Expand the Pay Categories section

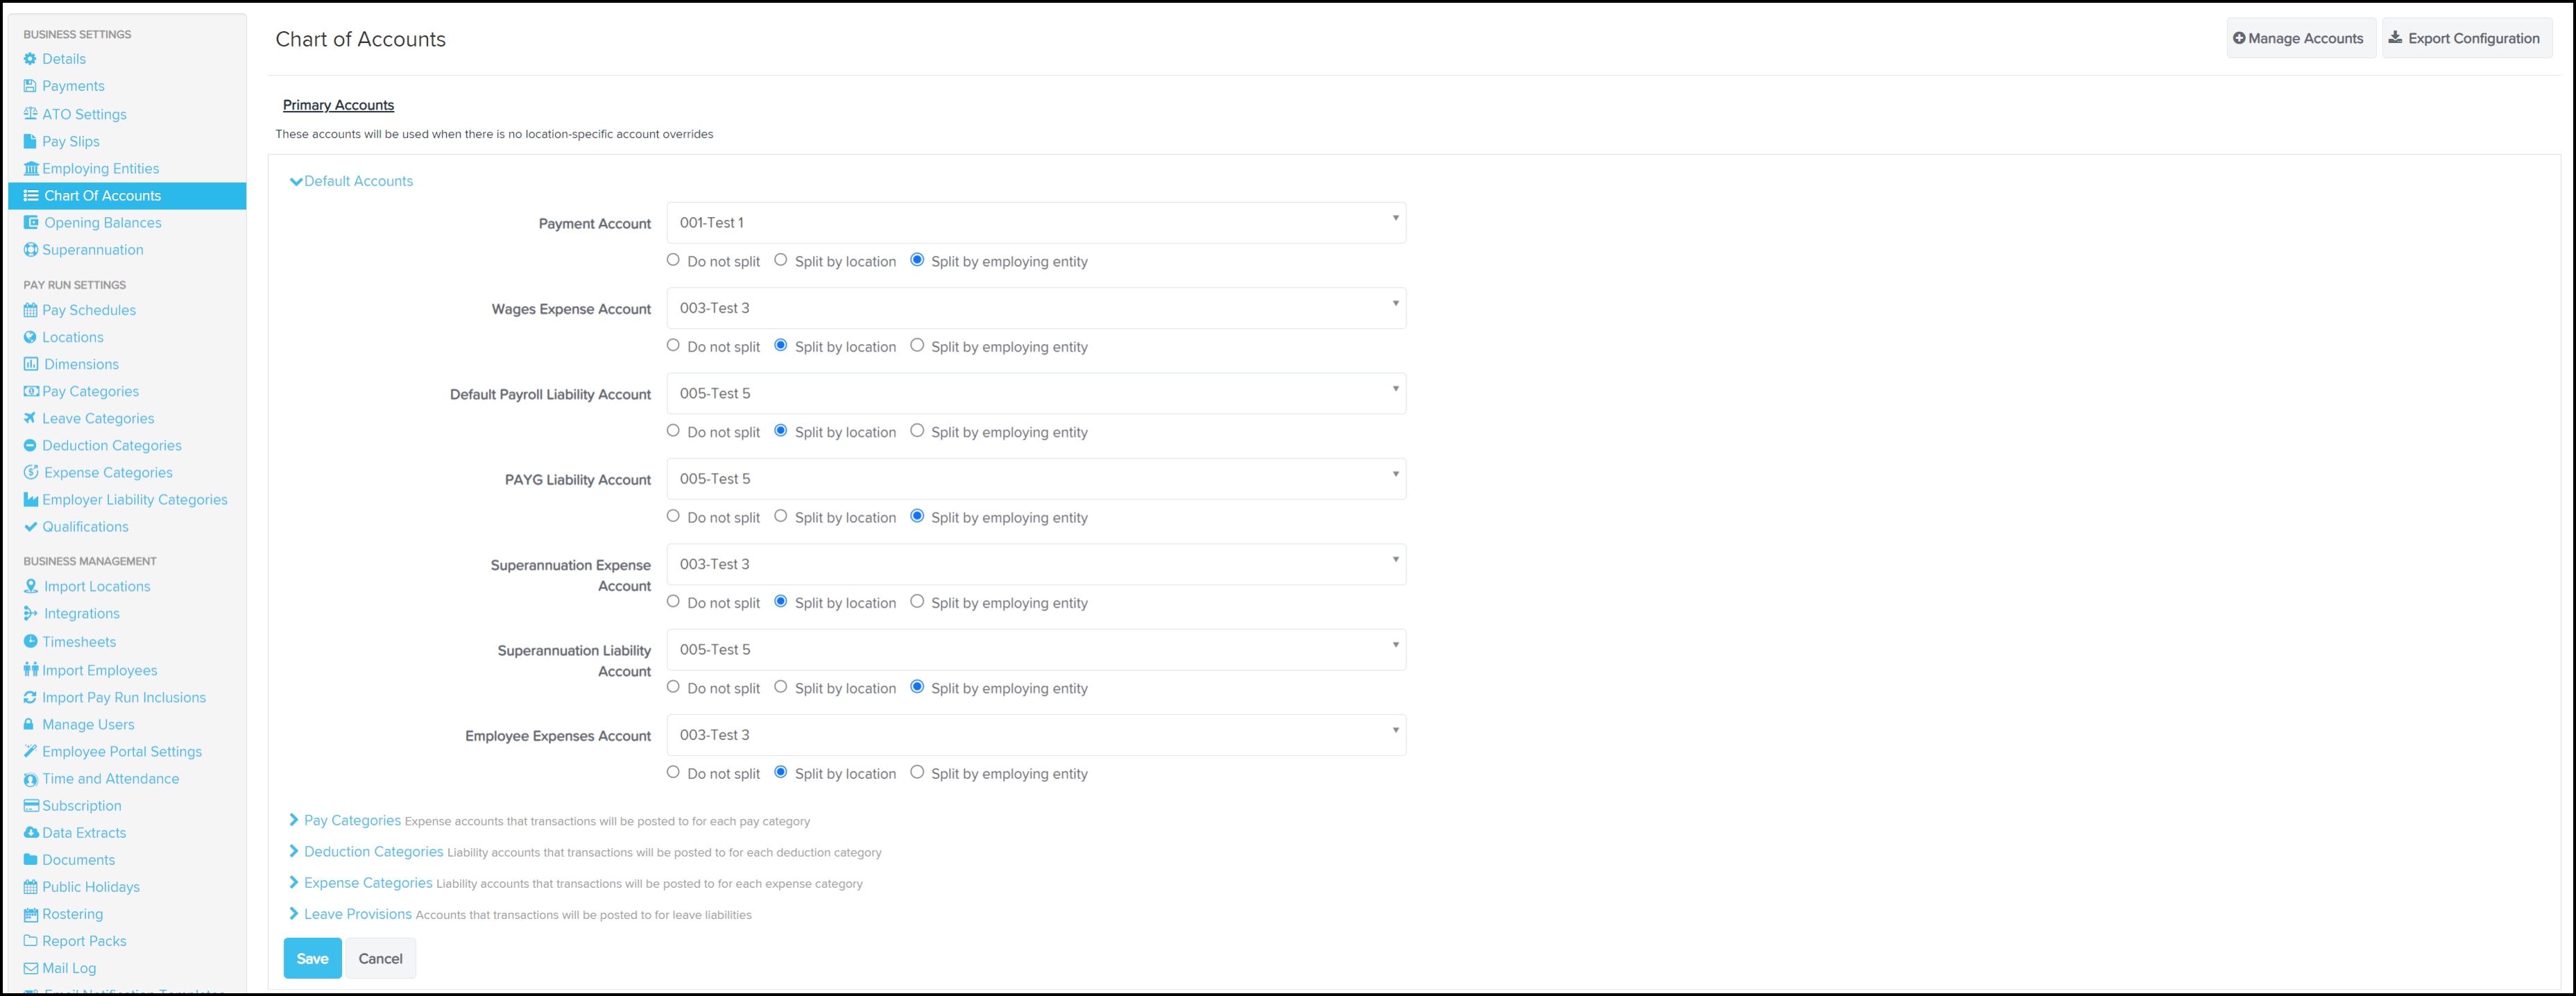click(352, 820)
